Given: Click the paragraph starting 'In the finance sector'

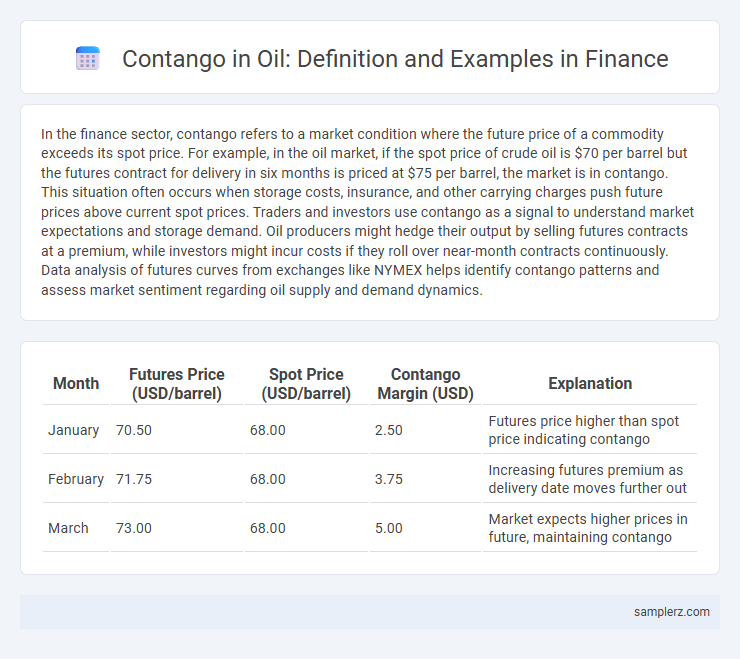Looking at the screenshot, I should (367, 212).
